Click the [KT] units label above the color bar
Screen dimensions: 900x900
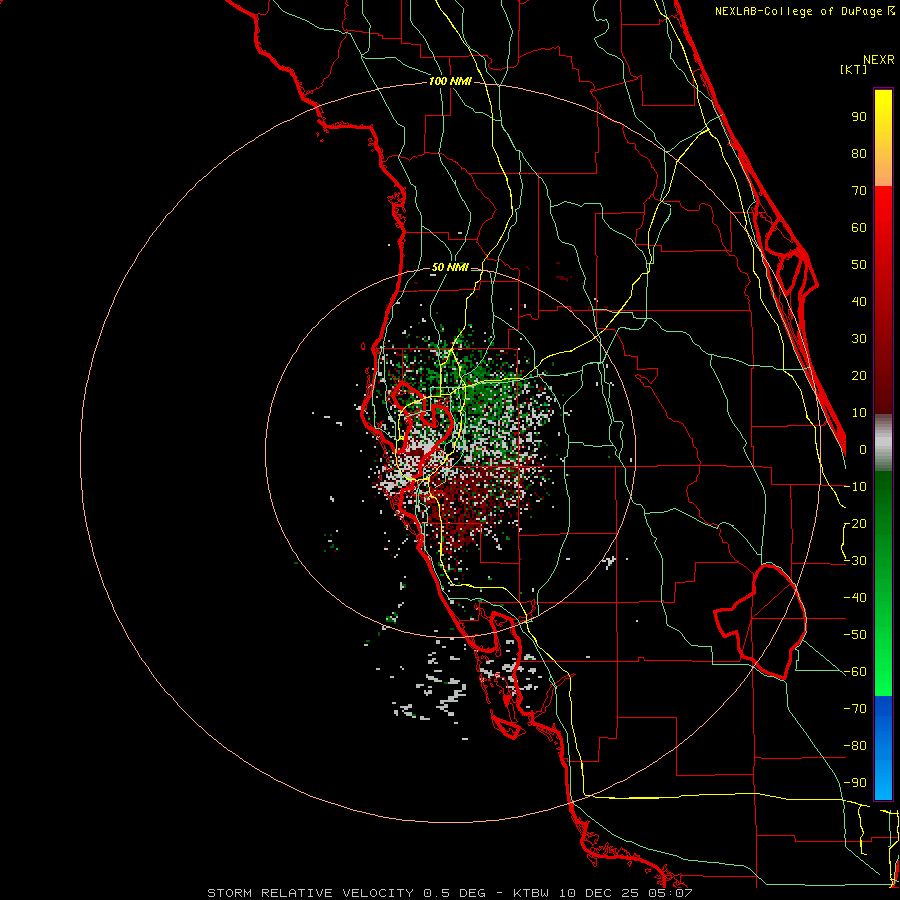[854, 69]
